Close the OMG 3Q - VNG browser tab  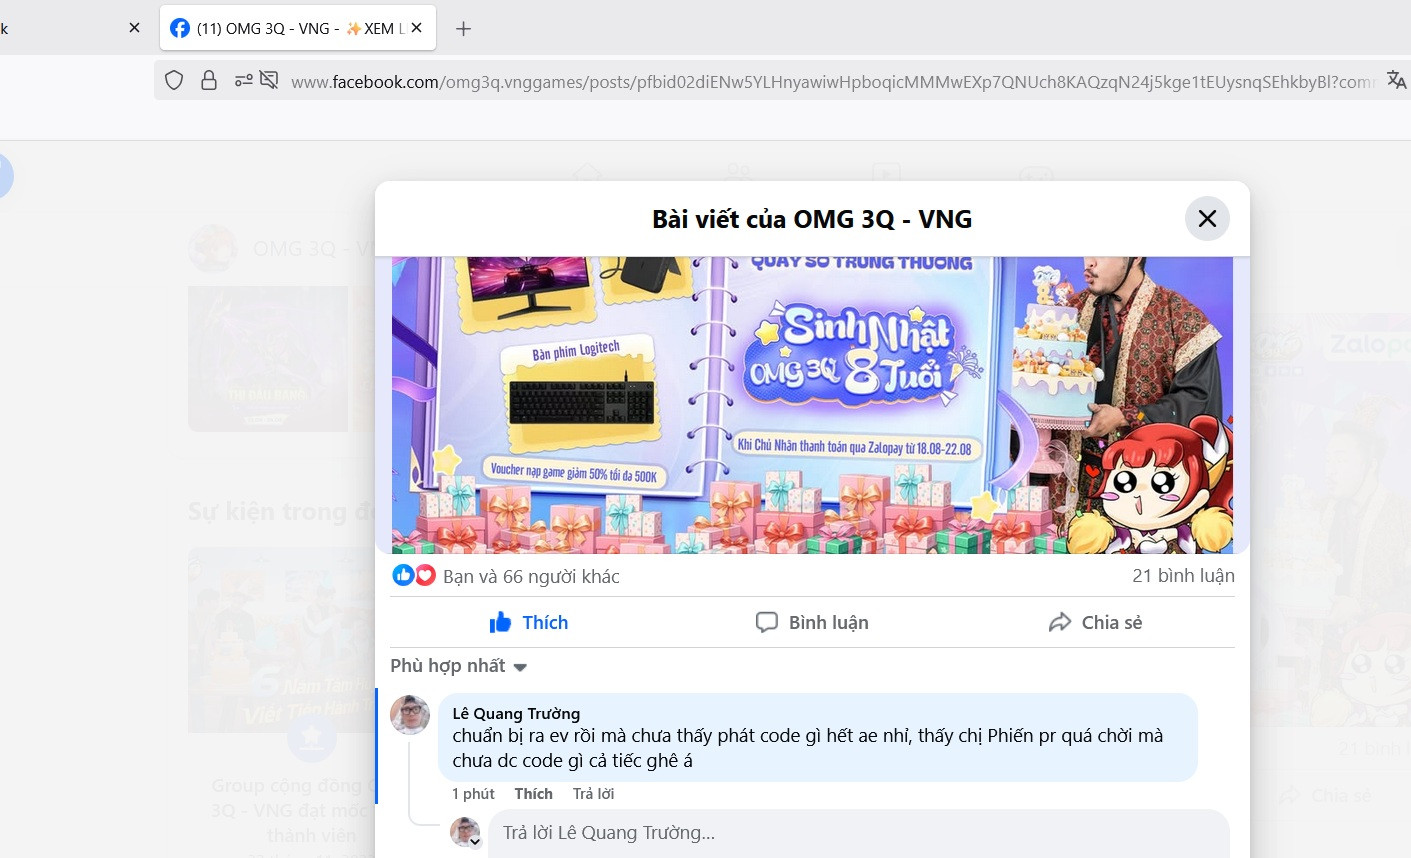417,28
